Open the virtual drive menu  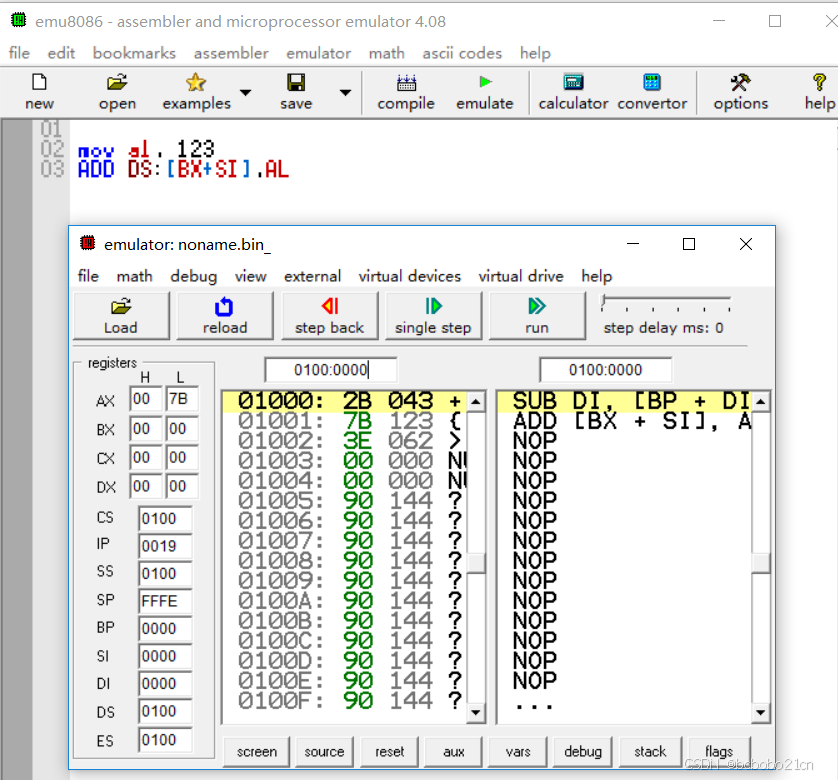pyautogui.click(x=521, y=276)
